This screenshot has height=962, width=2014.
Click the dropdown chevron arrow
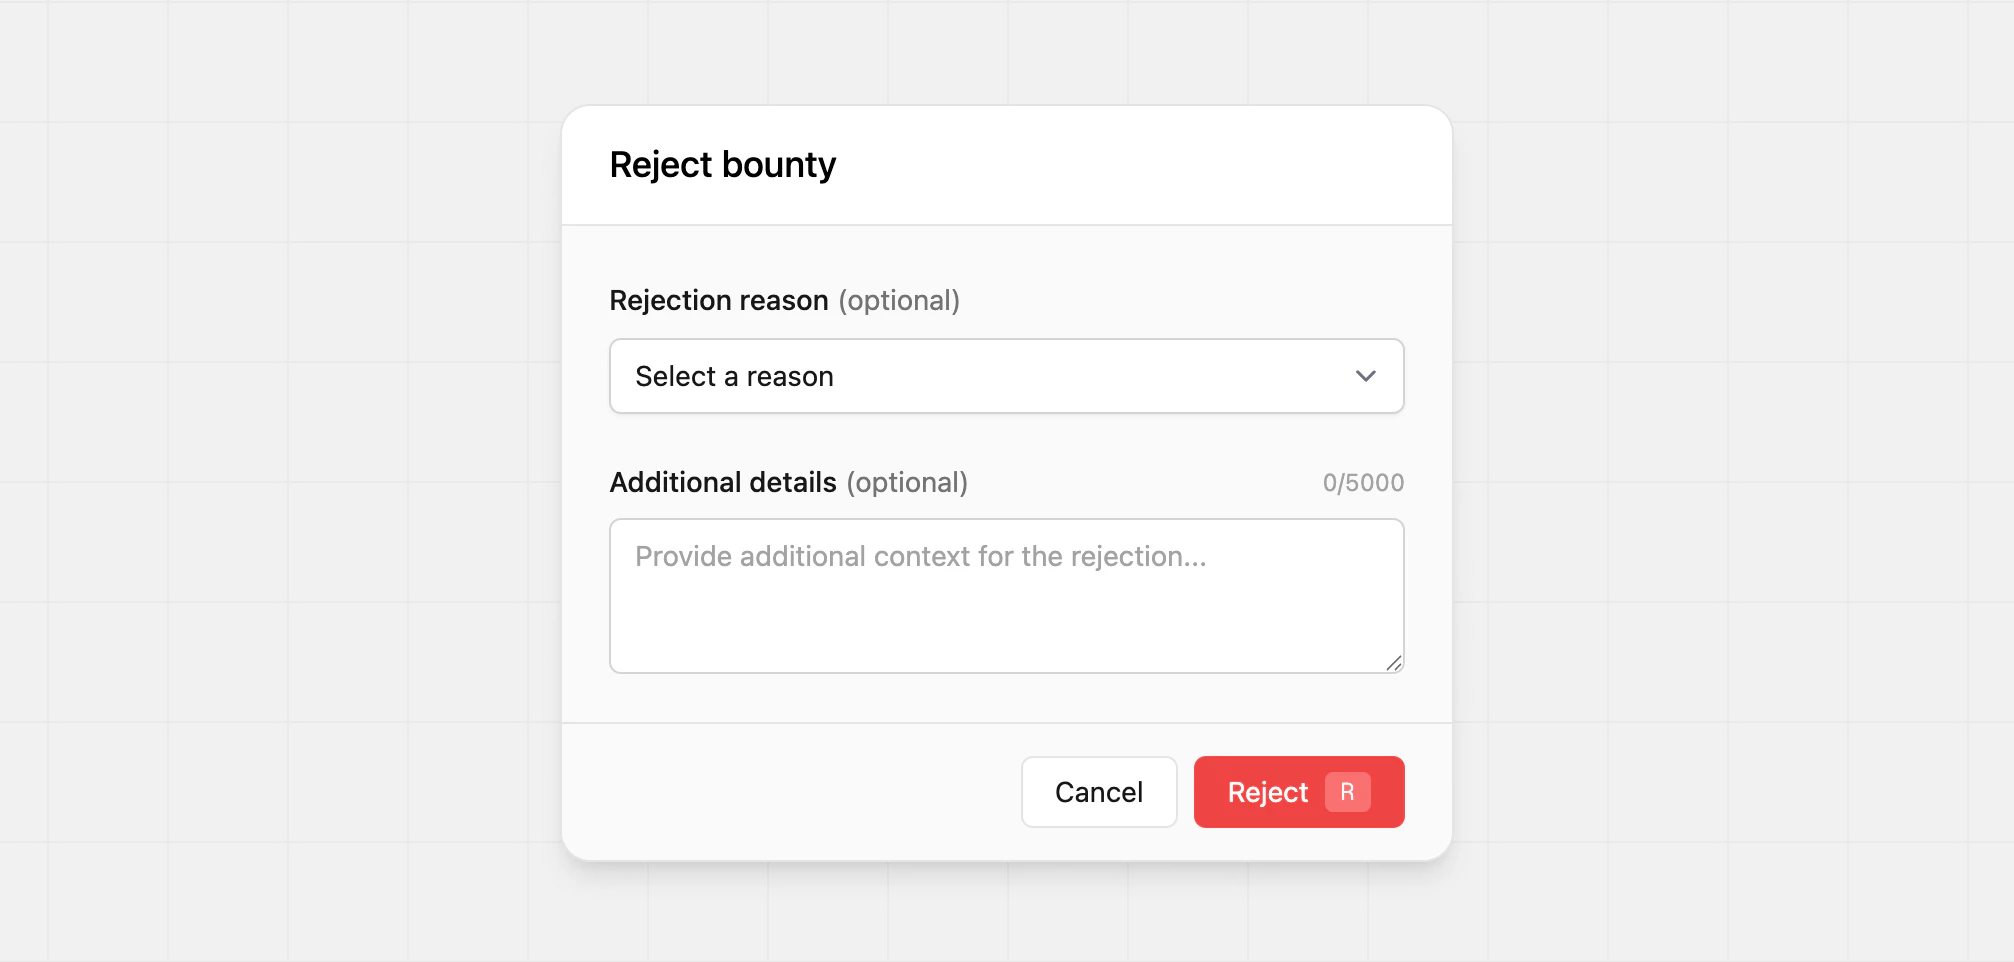click(x=1366, y=376)
